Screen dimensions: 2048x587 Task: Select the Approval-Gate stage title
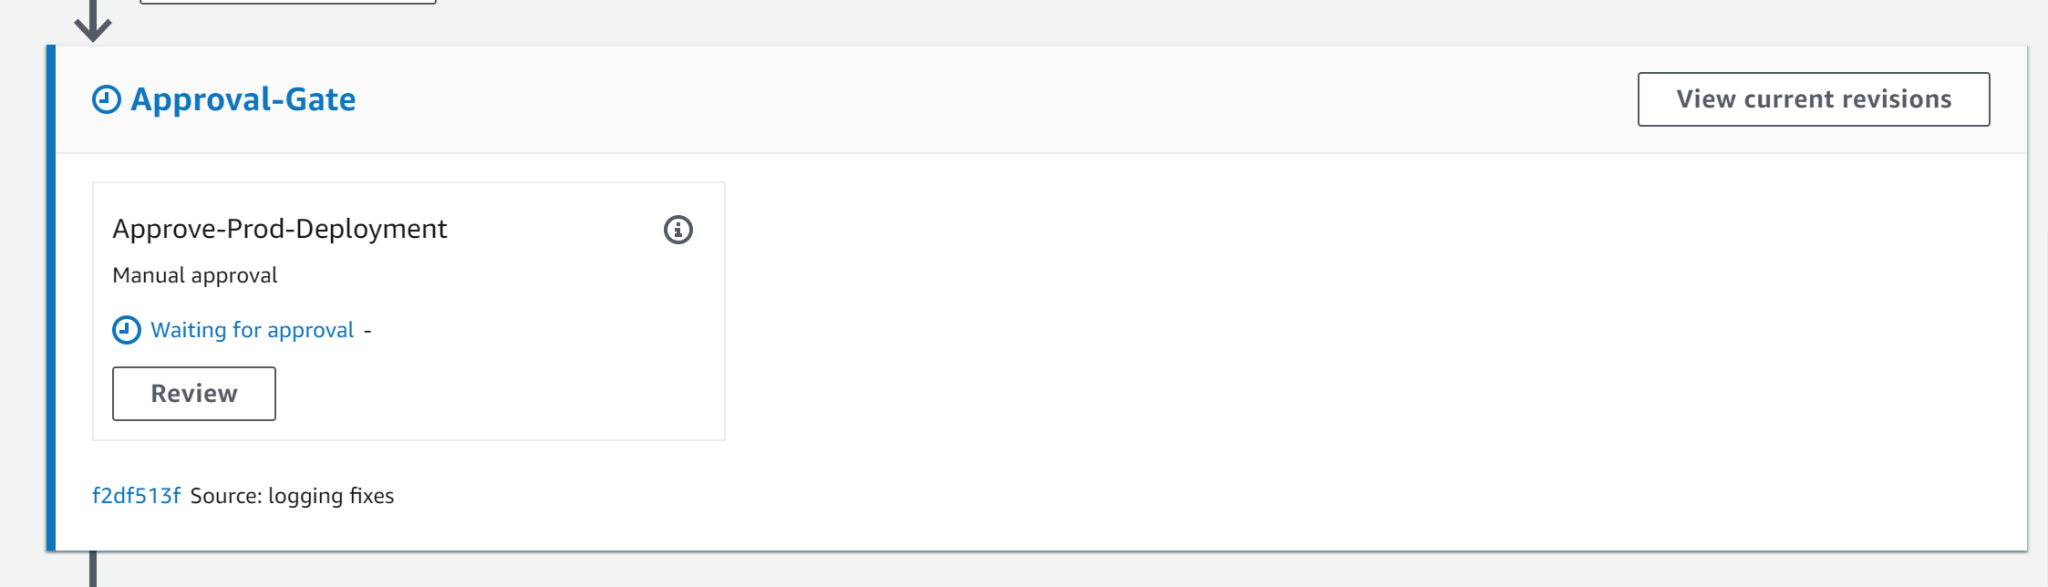point(243,98)
